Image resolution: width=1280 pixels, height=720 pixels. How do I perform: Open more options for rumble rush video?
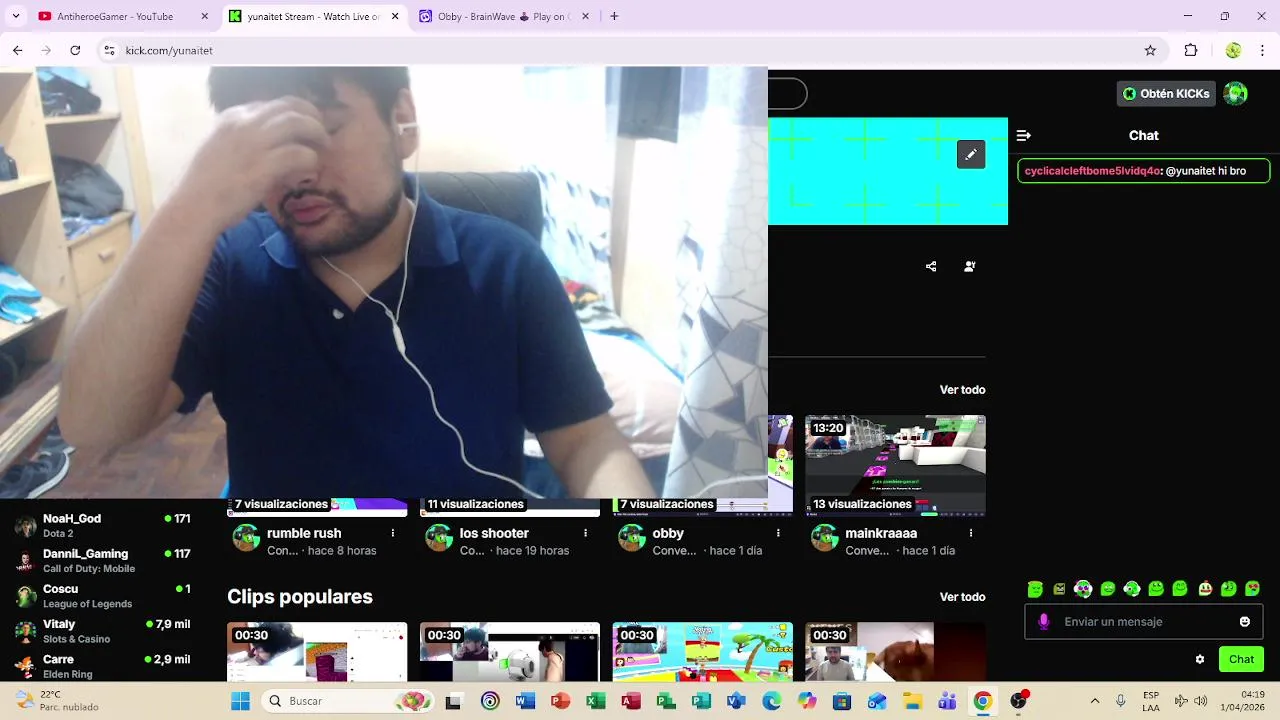point(393,533)
